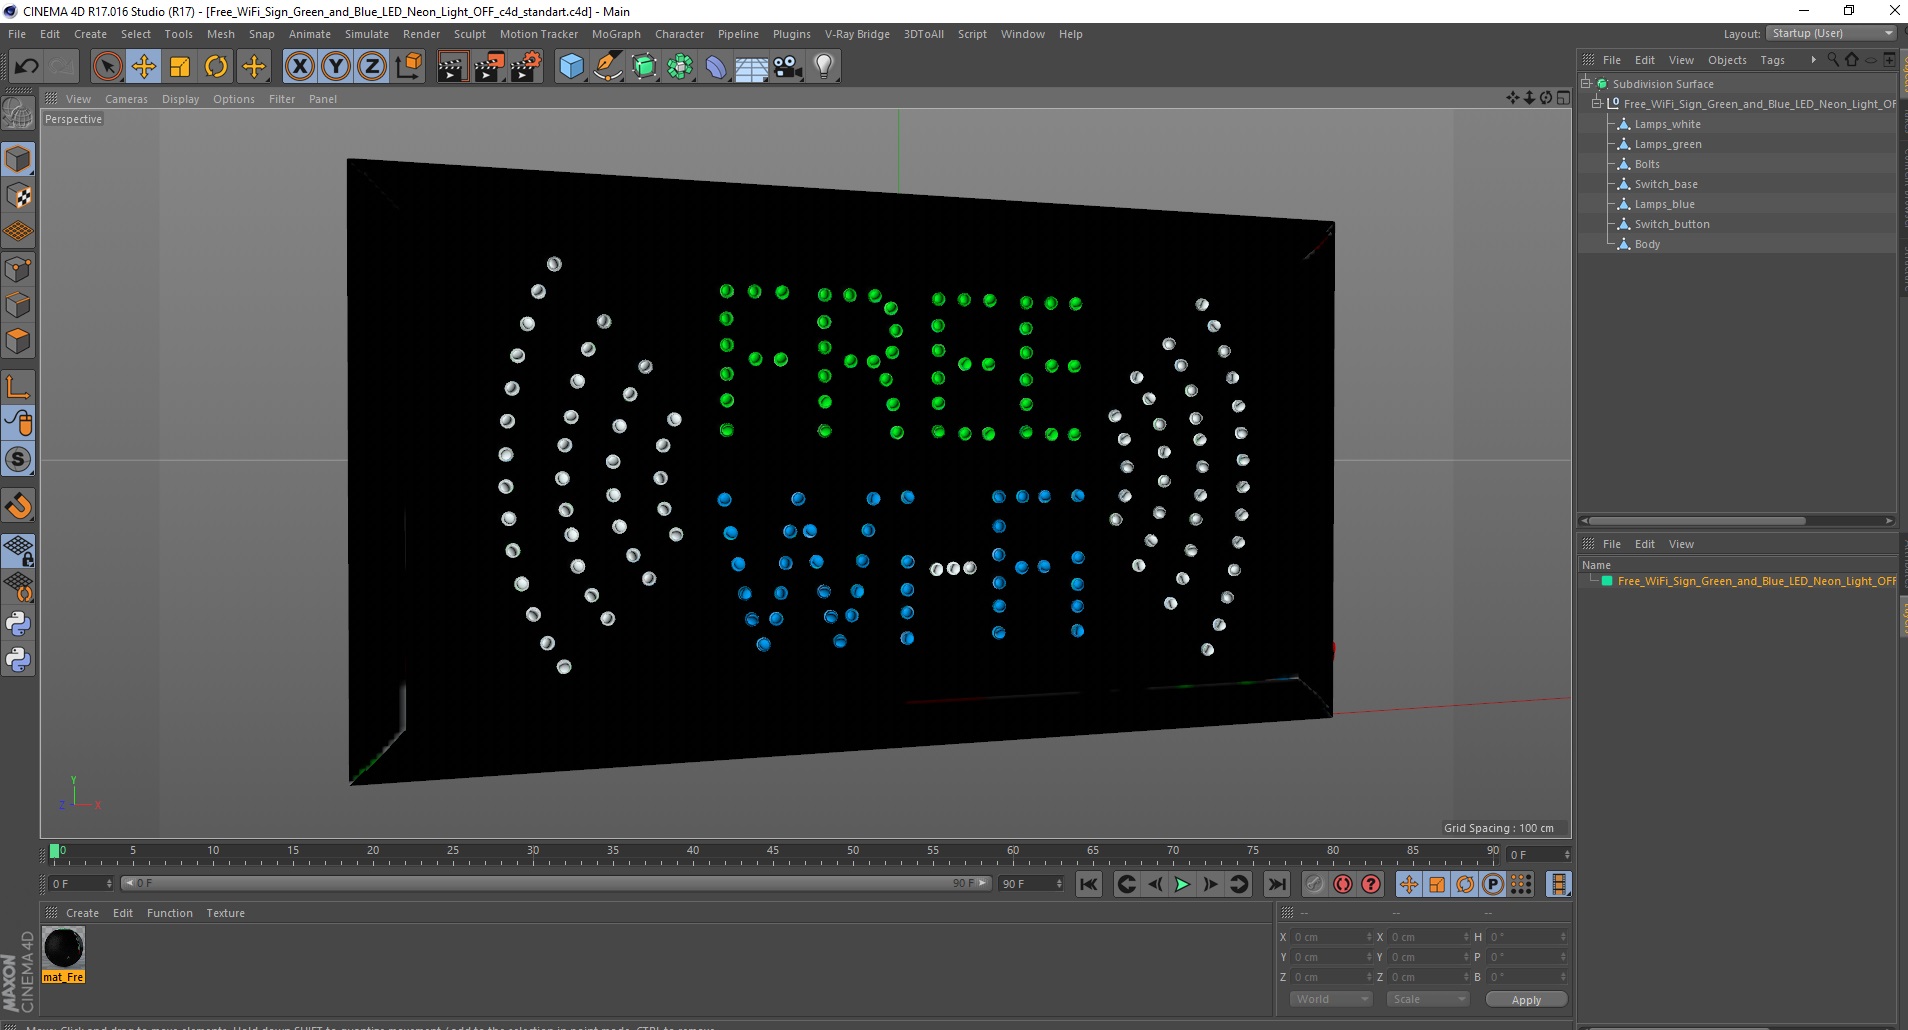Search objects with magnifier icon
This screenshot has width=1908, height=1030.
pos(1832,60)
